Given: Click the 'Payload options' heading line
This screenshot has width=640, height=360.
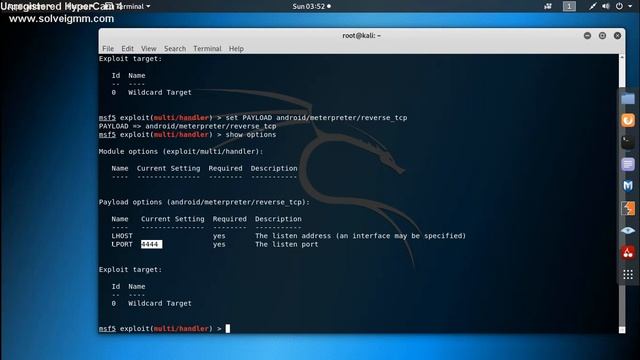Looking at the screenshot, I should (204, 202).
